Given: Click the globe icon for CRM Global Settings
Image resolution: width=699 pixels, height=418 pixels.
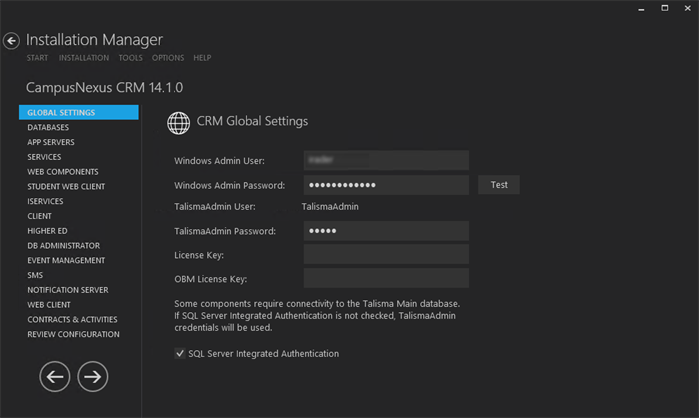Looking at the screenshot, I should pos(178,123).
